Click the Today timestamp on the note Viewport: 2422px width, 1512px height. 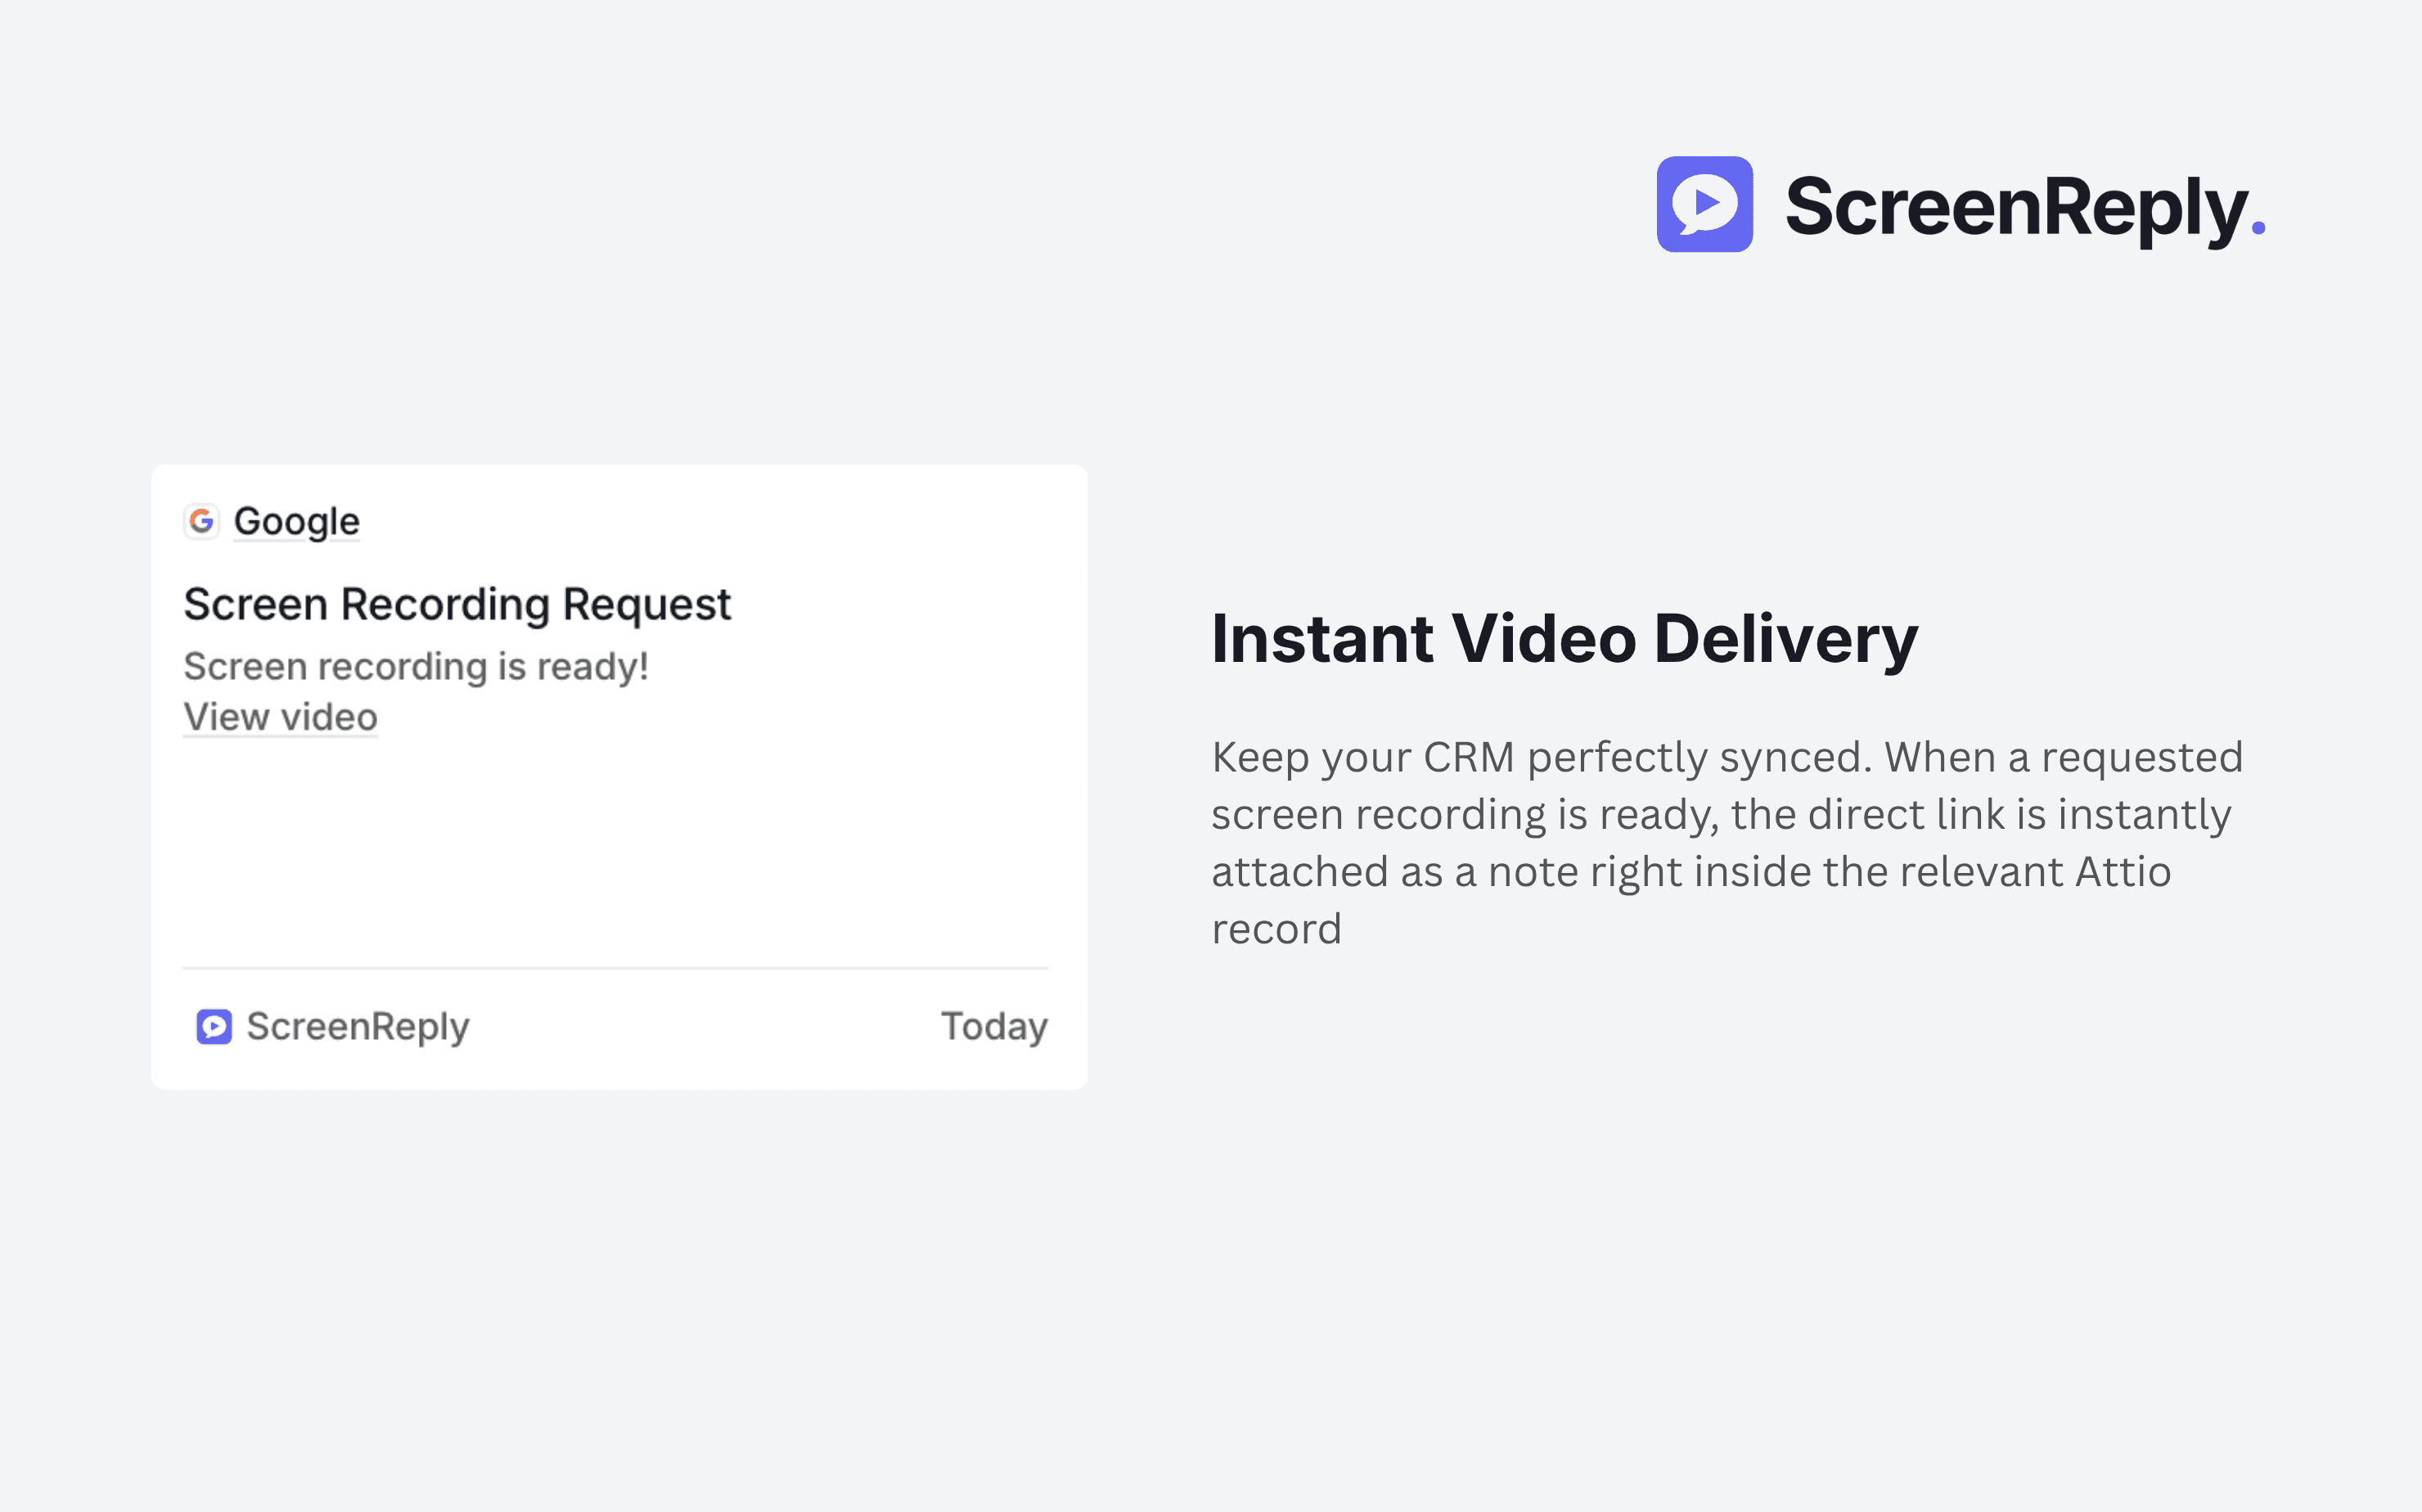coord(994,1026)
